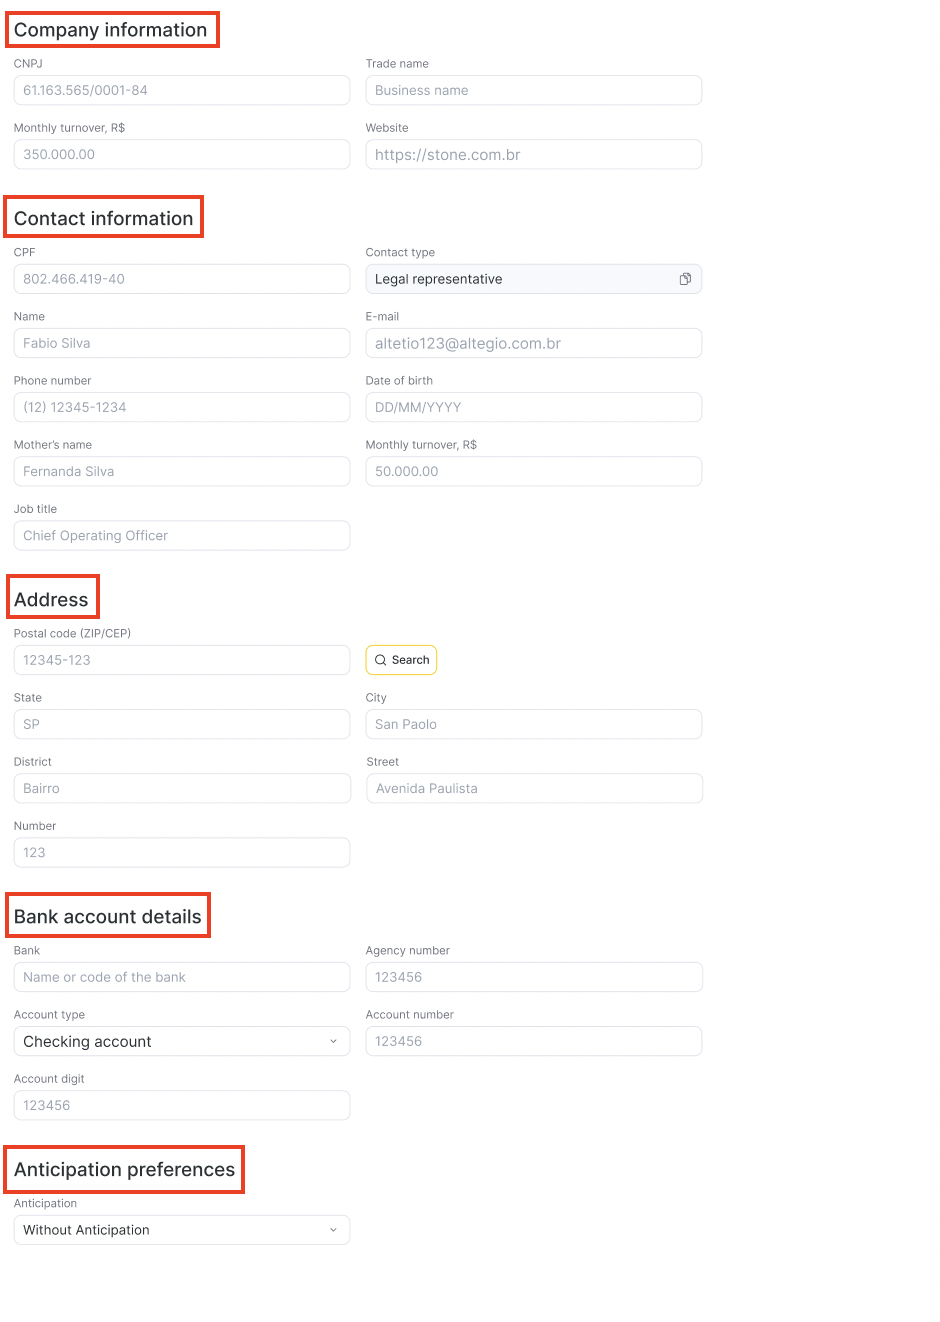Open the Legal representative contact type selector

tap(520, 279)
